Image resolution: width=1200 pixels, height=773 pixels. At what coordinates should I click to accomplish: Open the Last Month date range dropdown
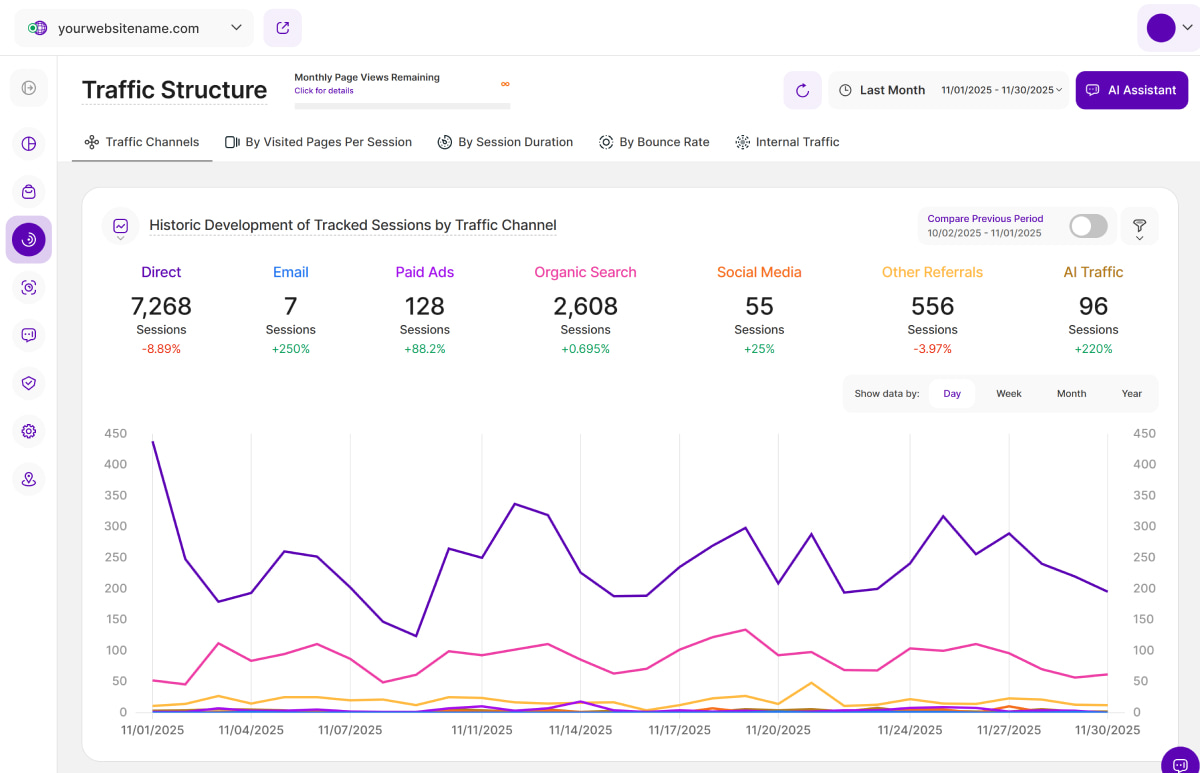coord(950,90)
